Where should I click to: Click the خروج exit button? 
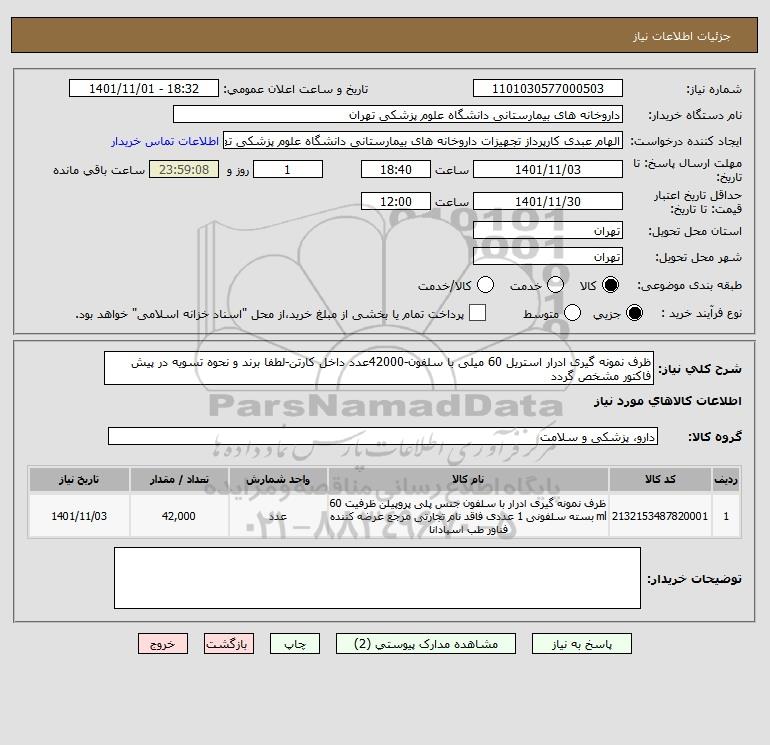[163, 644]
